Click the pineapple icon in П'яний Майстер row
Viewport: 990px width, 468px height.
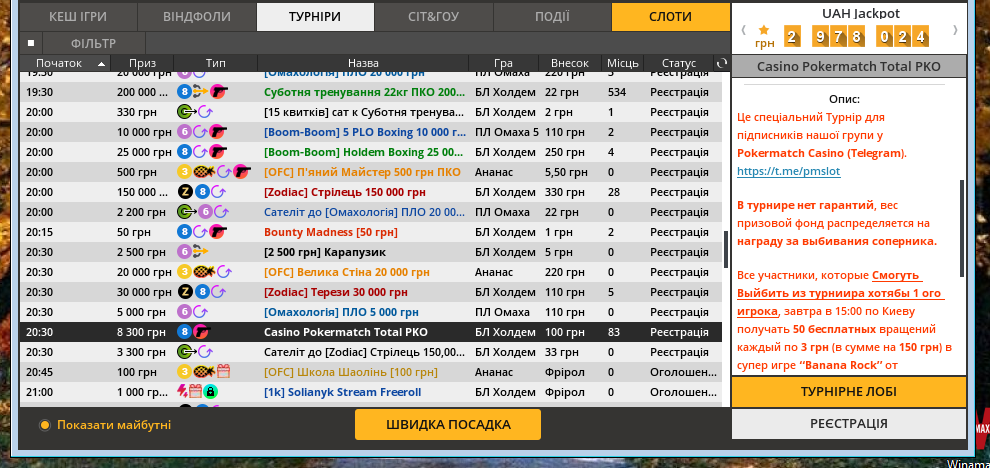click(202, 172)
